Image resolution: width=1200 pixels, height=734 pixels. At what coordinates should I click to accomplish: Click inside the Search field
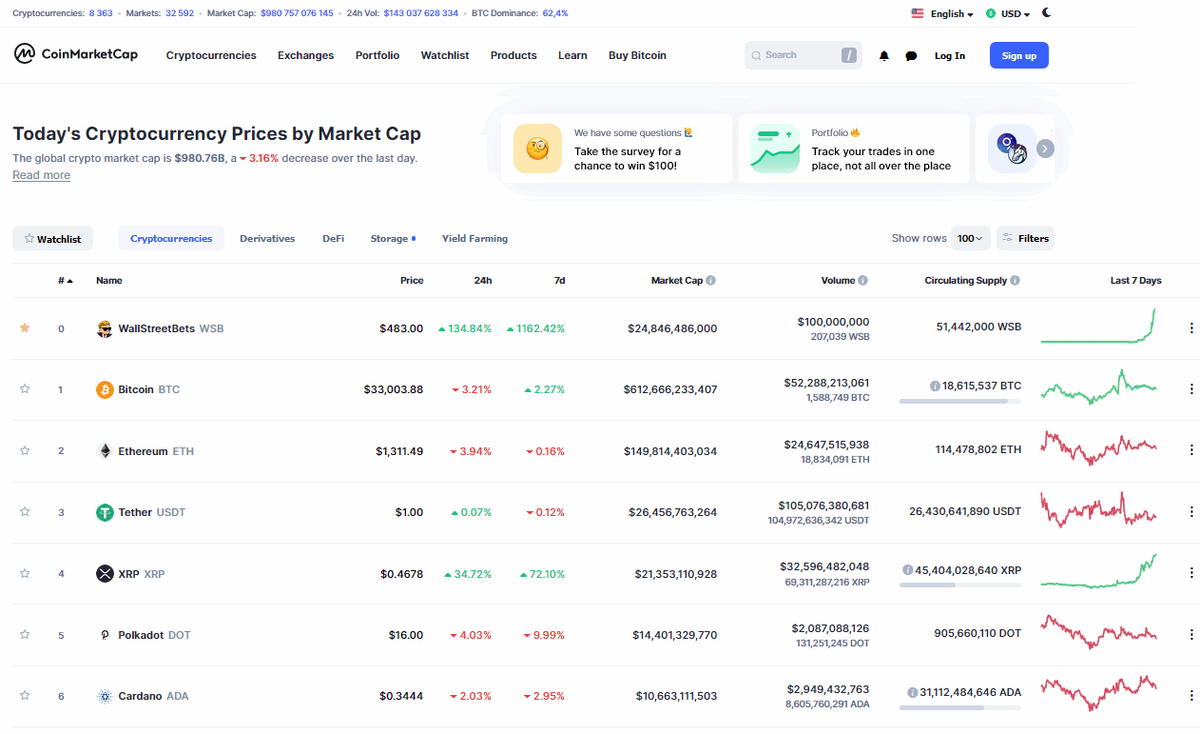pos(803,55)
